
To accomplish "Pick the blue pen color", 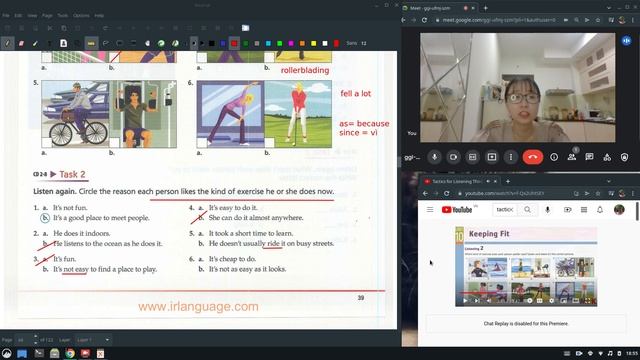I will 223,43.
